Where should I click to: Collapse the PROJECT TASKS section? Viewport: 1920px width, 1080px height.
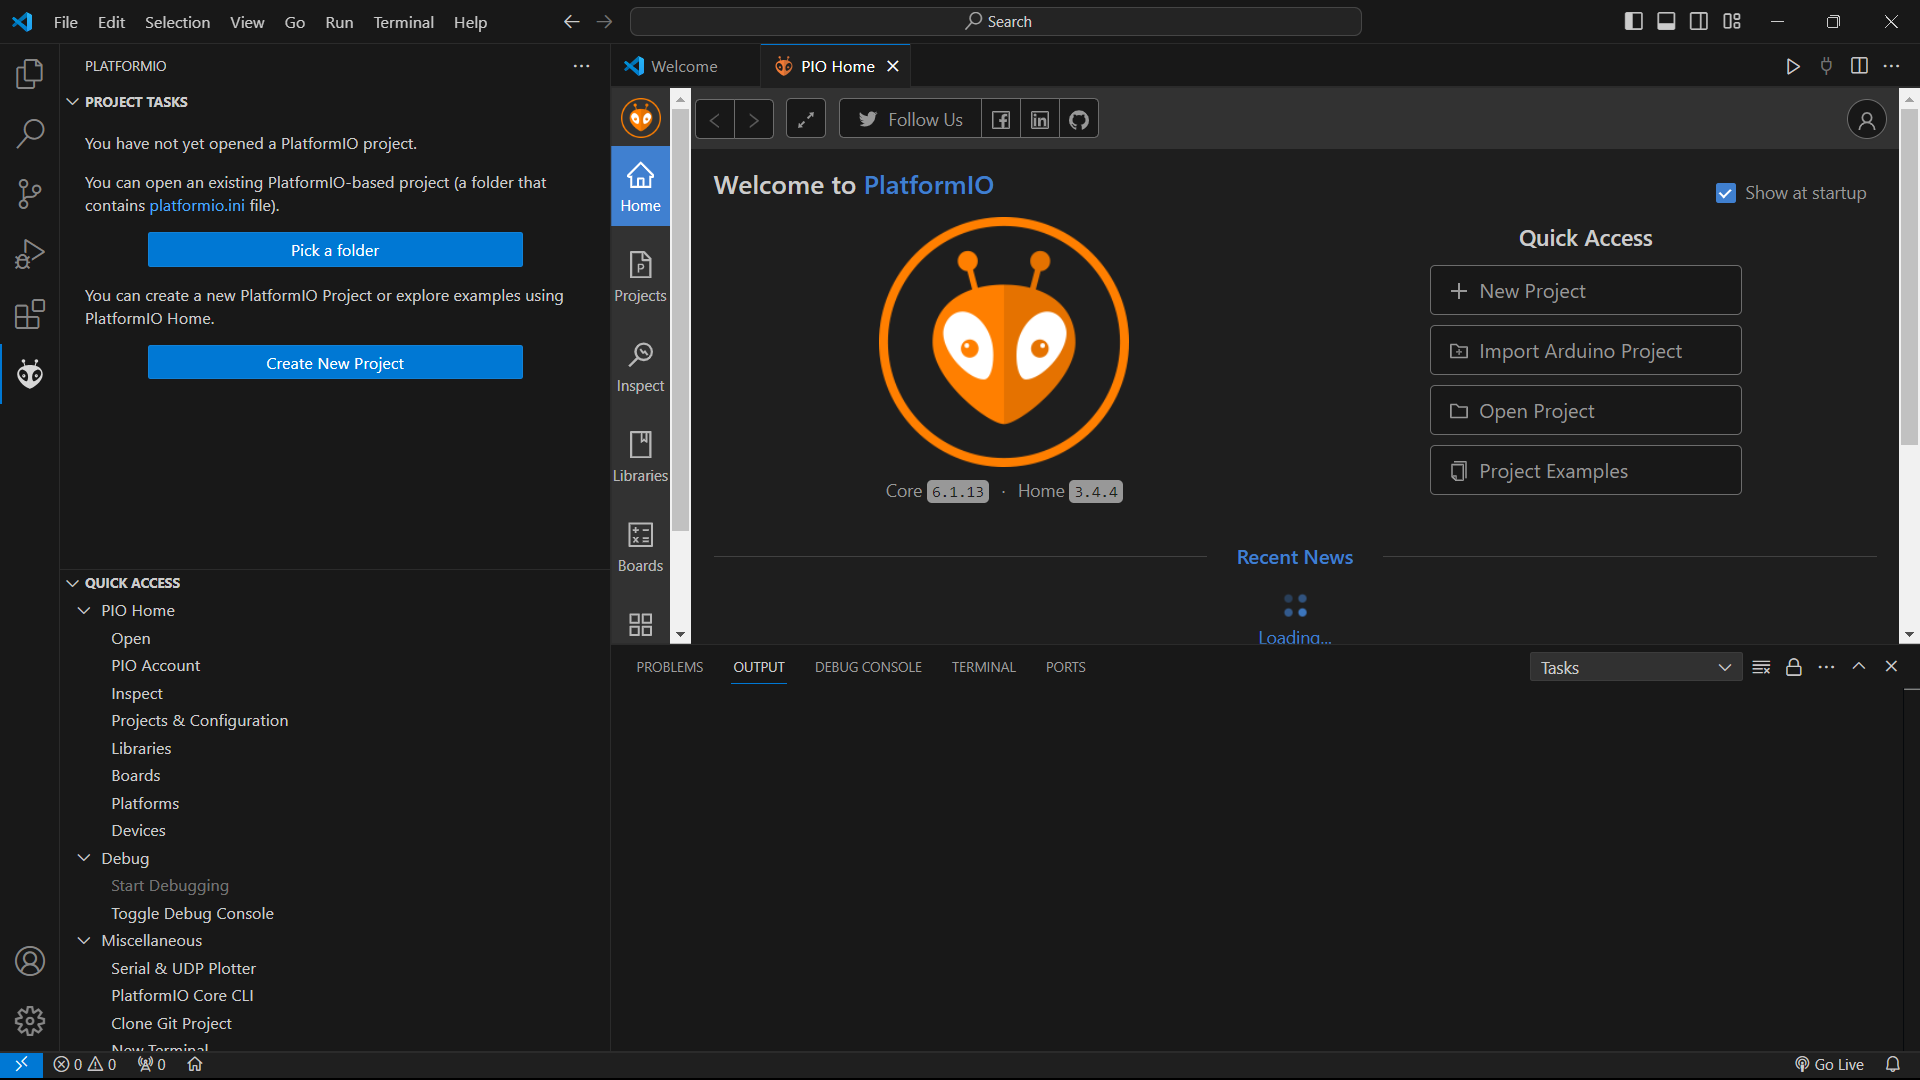pyautogui.click(x=73, y=102)
